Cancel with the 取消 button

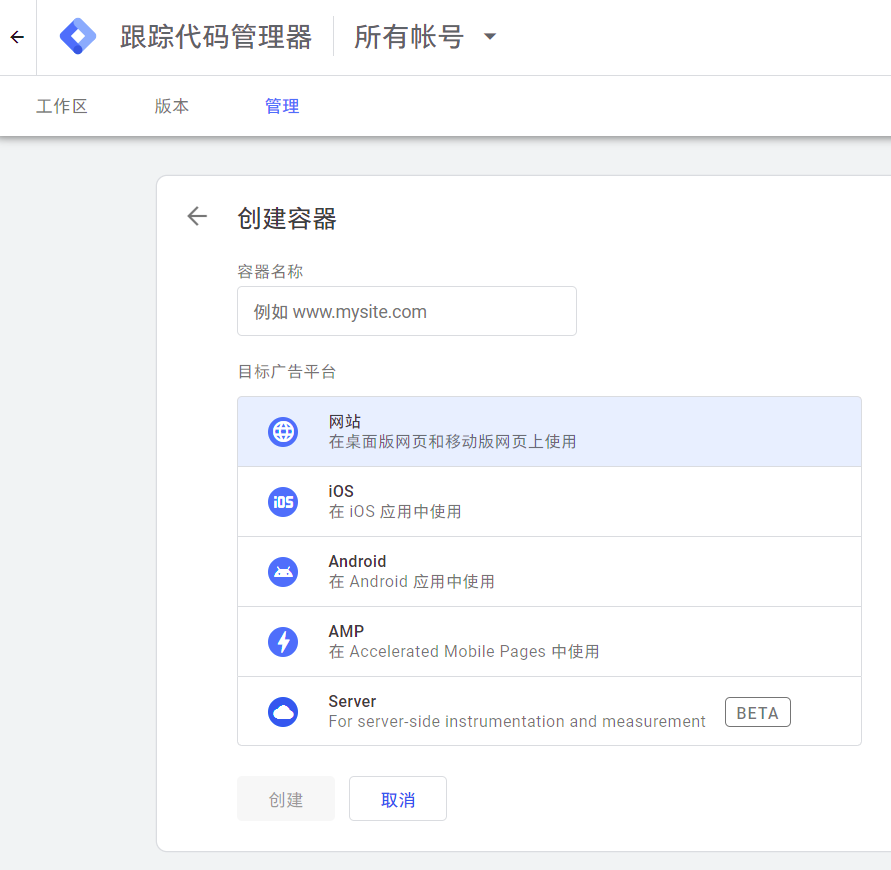click(x=398, y=798)
